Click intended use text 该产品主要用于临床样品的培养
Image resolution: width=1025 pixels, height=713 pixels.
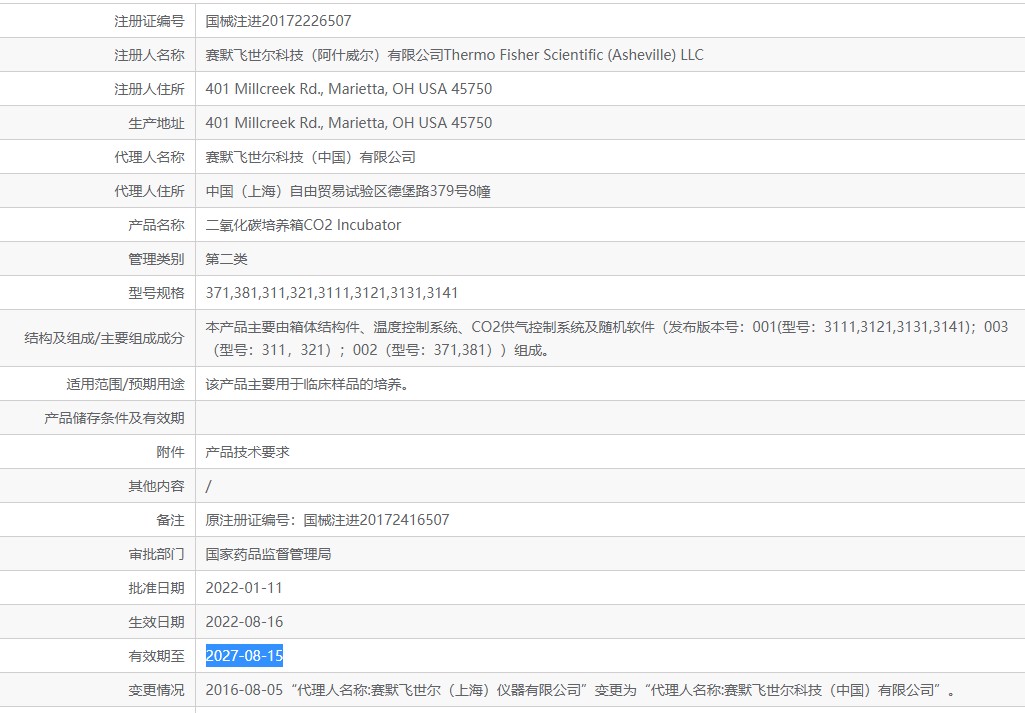pyautogui.click(x=307, y=384)
